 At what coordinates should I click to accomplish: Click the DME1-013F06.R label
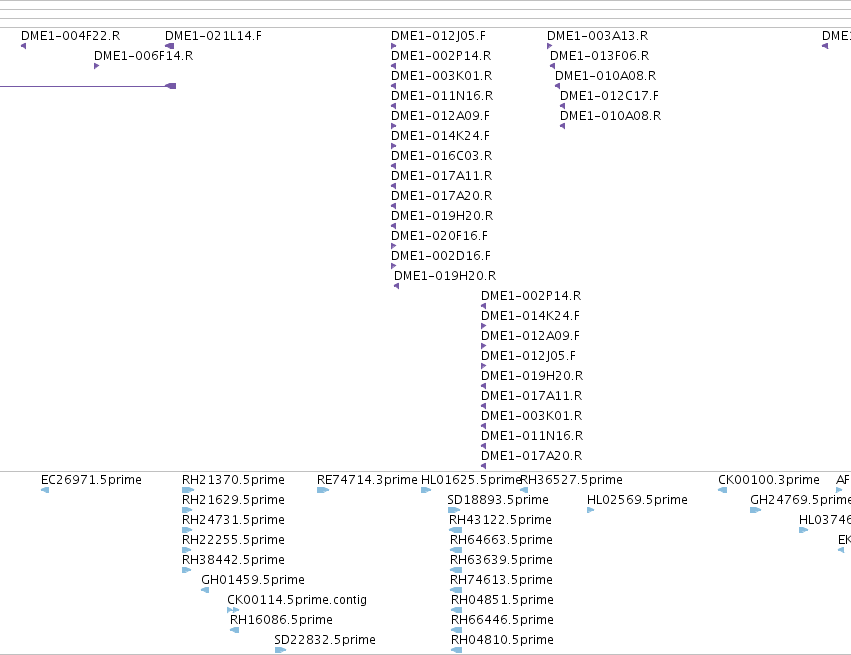(x=600, y=56)
